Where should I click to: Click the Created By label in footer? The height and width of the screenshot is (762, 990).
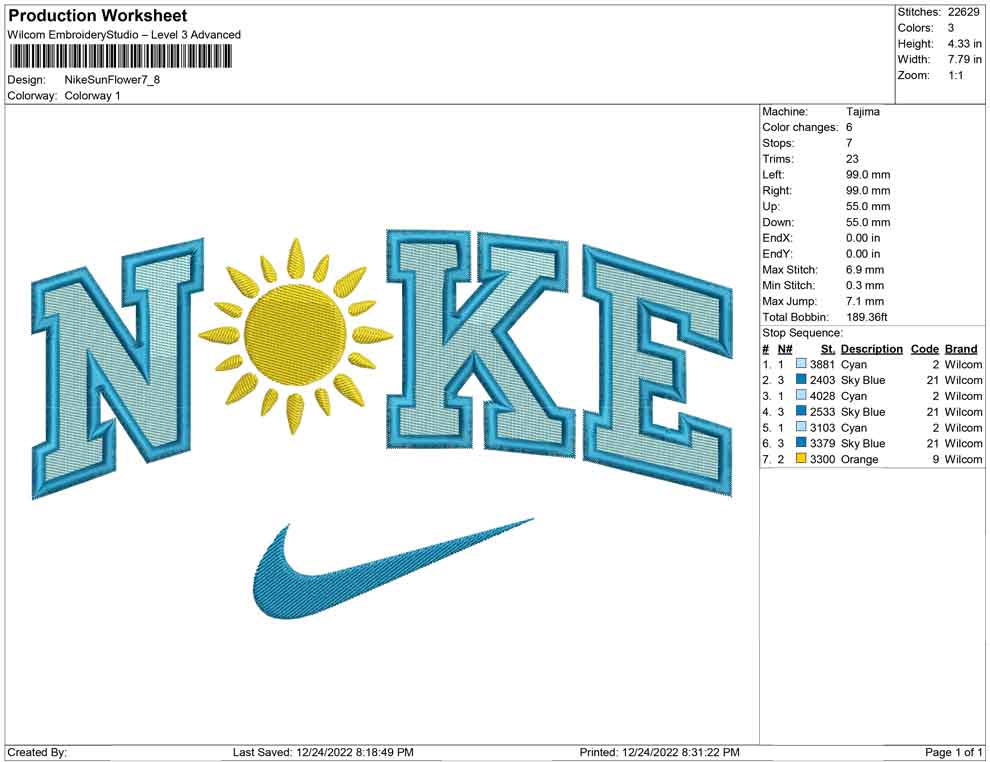(37, 752)
